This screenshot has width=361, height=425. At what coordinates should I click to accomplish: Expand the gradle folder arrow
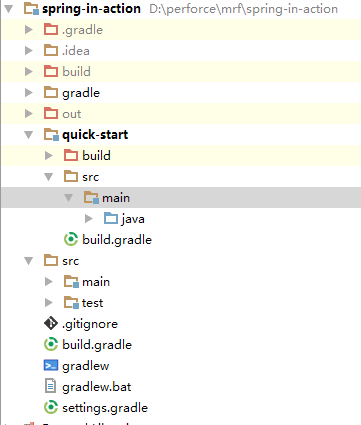click(x=29, y=93)
